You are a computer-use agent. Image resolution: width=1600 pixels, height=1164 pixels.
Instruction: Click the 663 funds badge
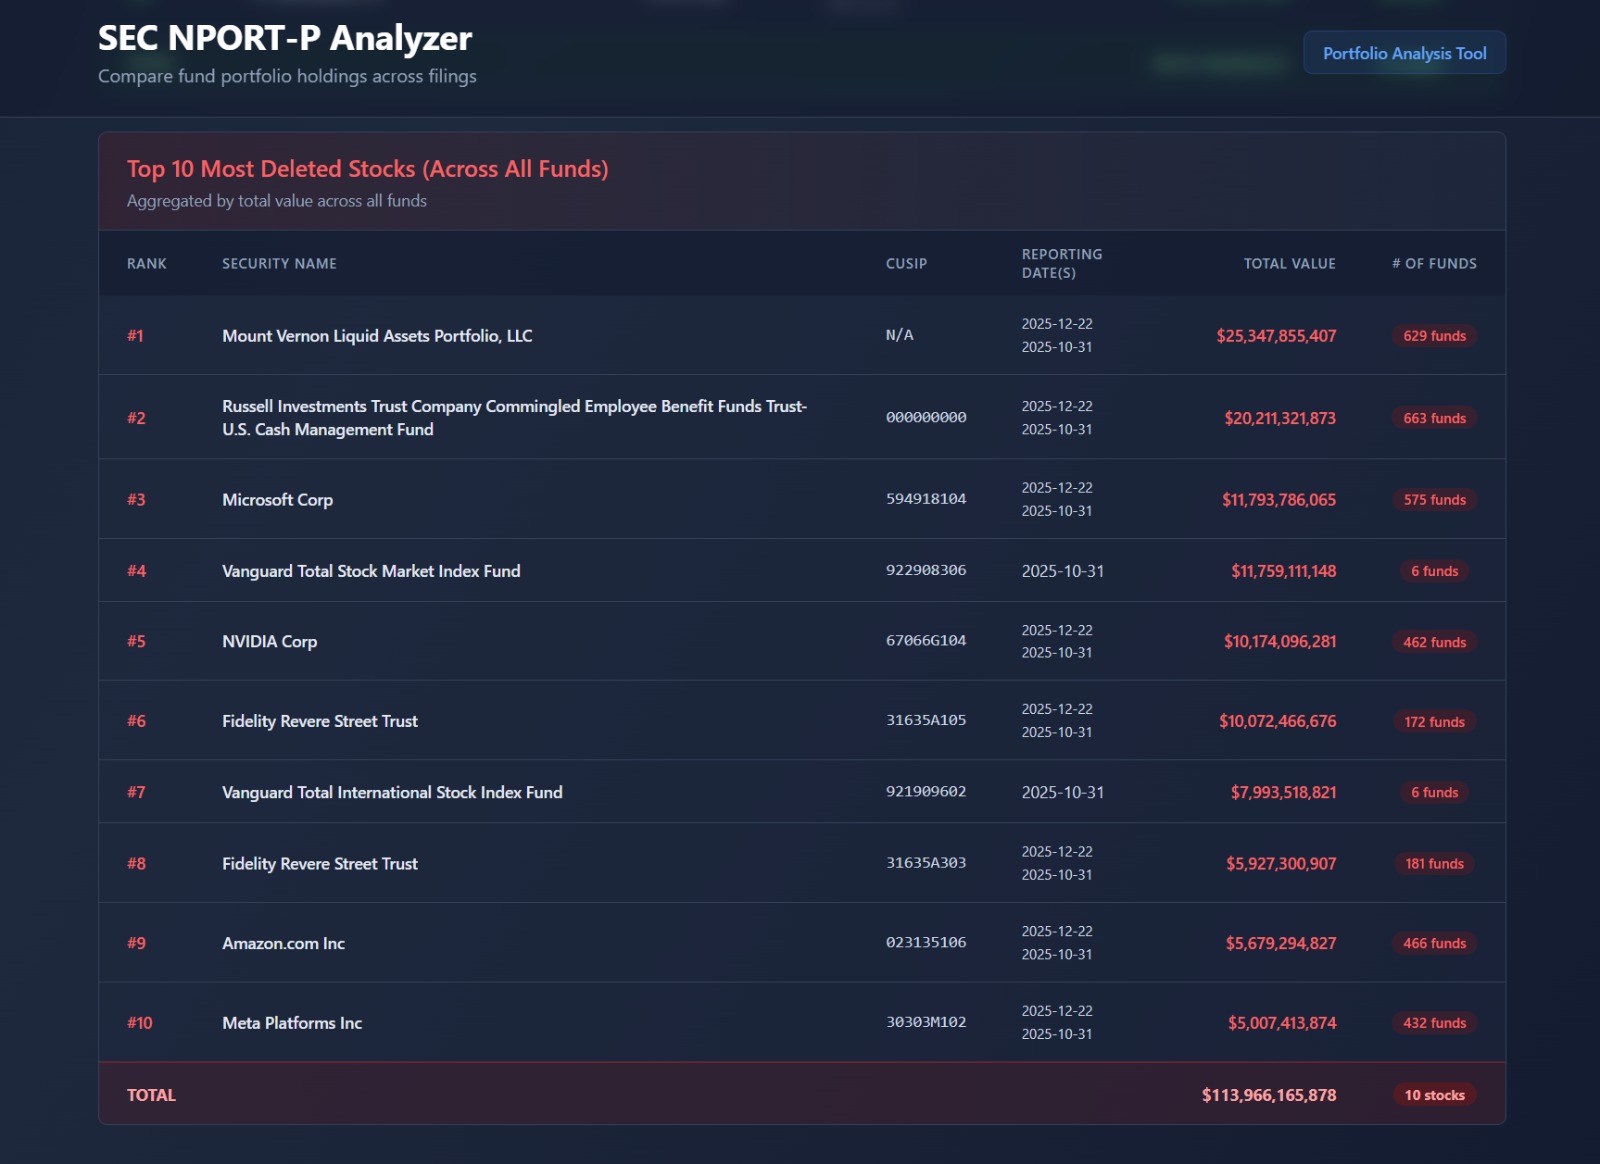(x=1434, y=418)
